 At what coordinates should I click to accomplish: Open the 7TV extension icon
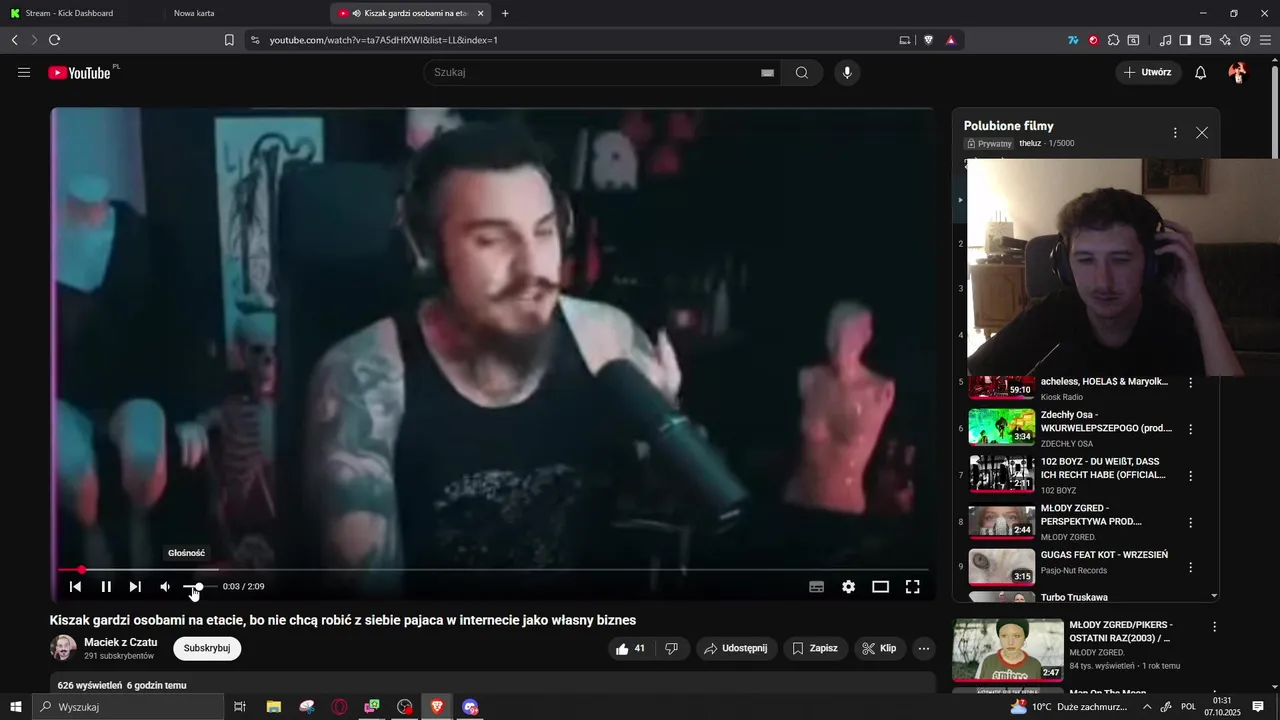[x=1073, y=40]
